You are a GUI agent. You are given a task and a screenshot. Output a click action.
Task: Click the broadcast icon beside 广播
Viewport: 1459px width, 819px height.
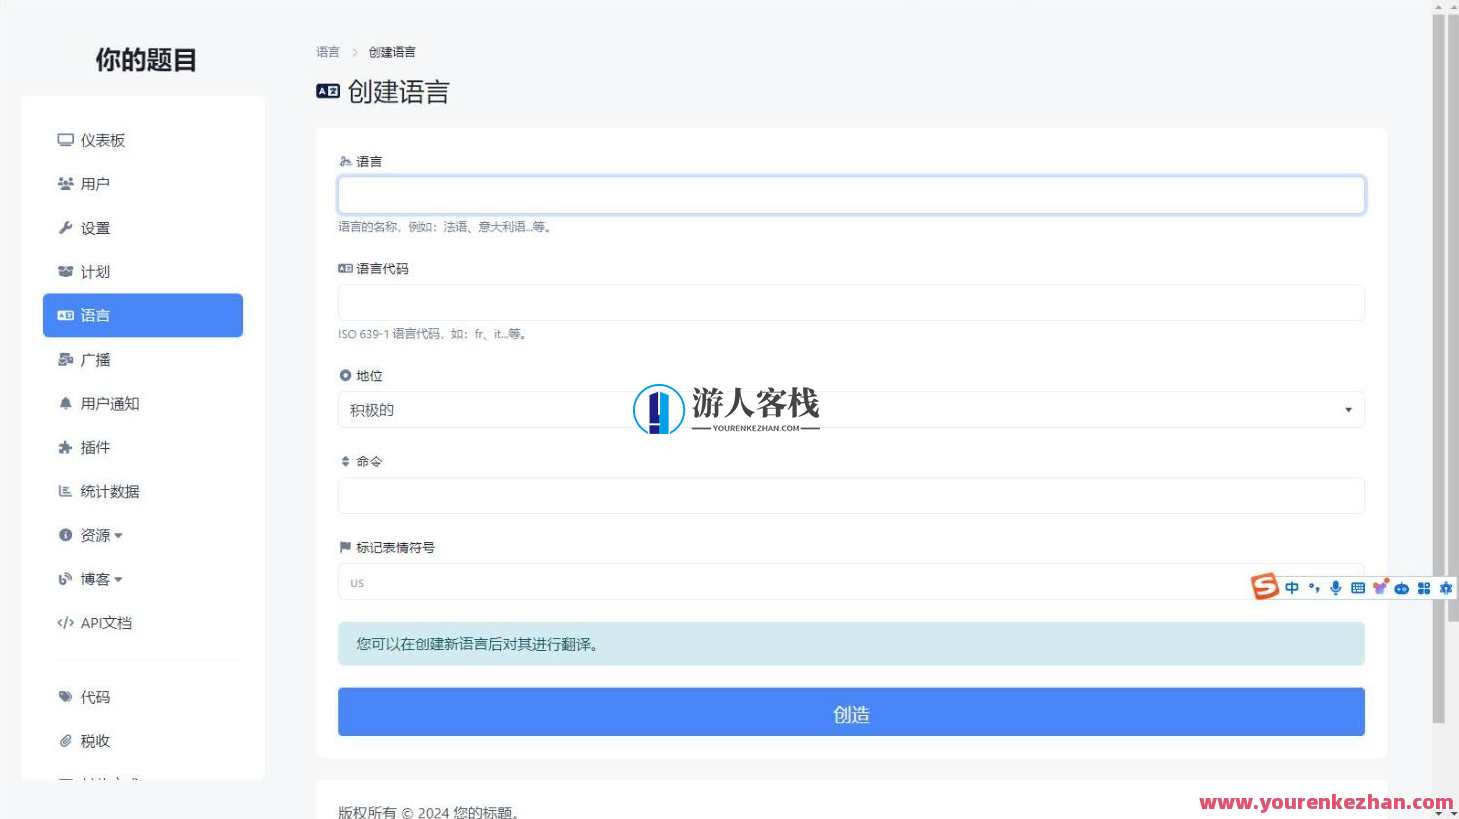coord(65,359)
